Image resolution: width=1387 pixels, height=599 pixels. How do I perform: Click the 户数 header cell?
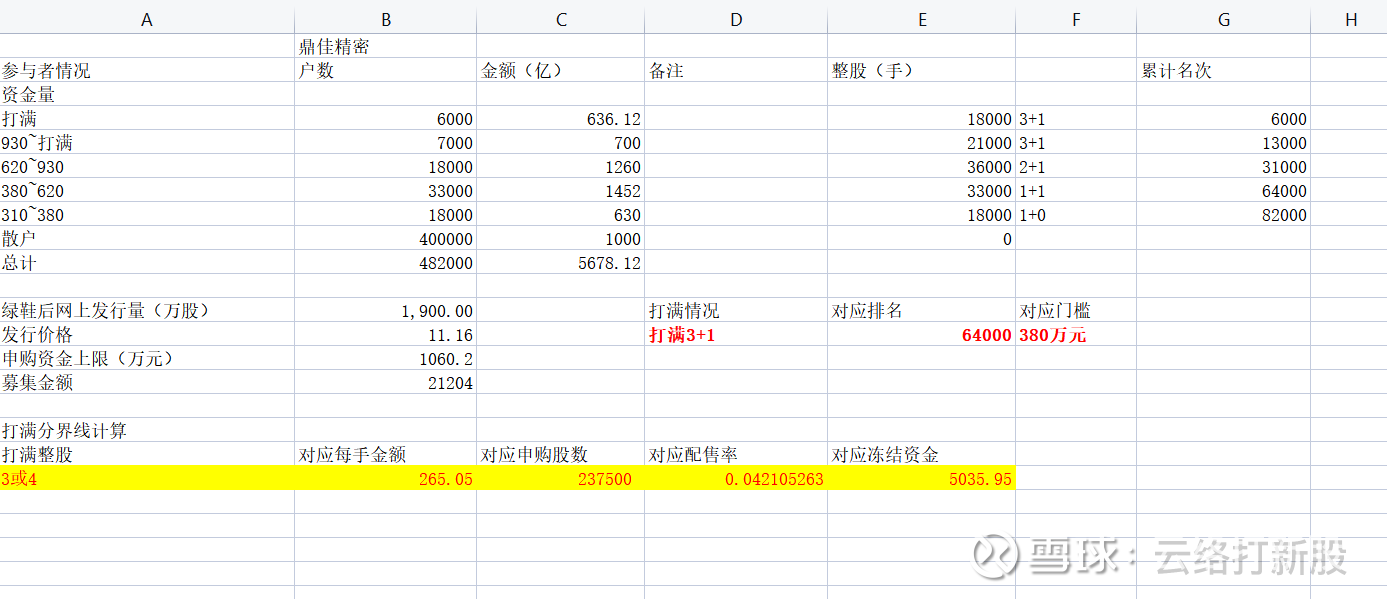click(386, 70)
